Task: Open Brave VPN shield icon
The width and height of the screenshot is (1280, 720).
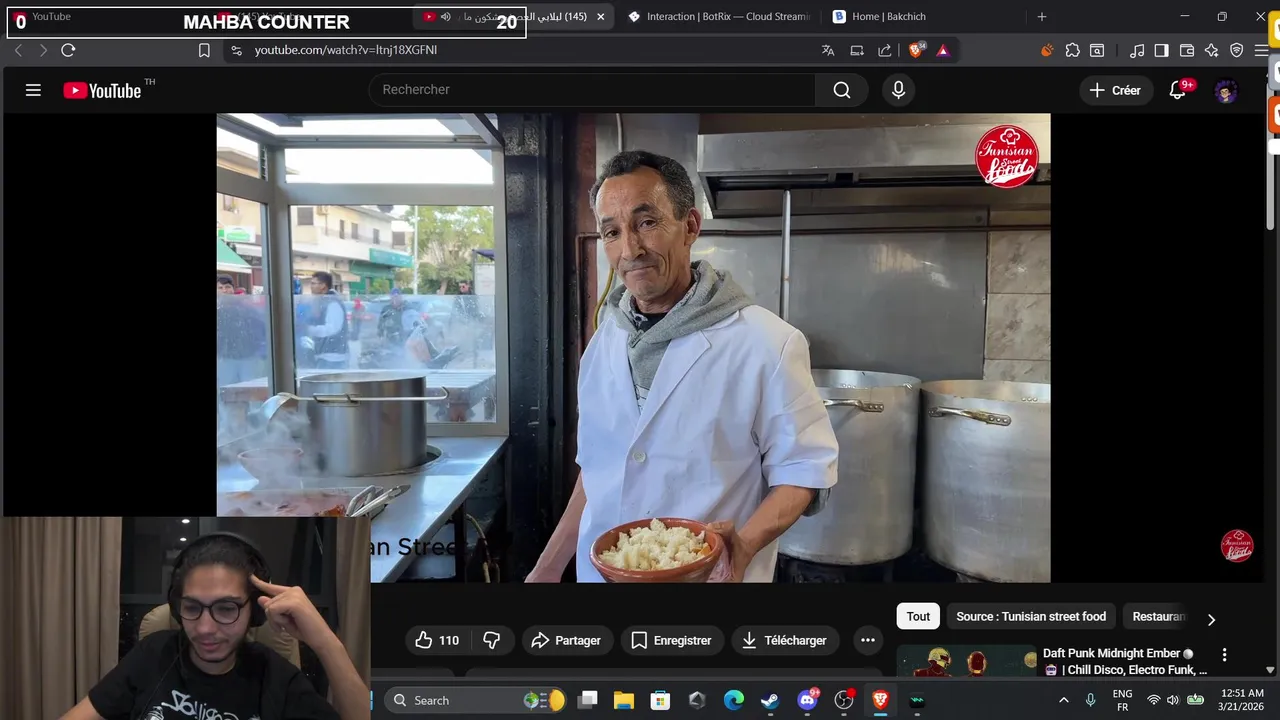Action: 1237,50
